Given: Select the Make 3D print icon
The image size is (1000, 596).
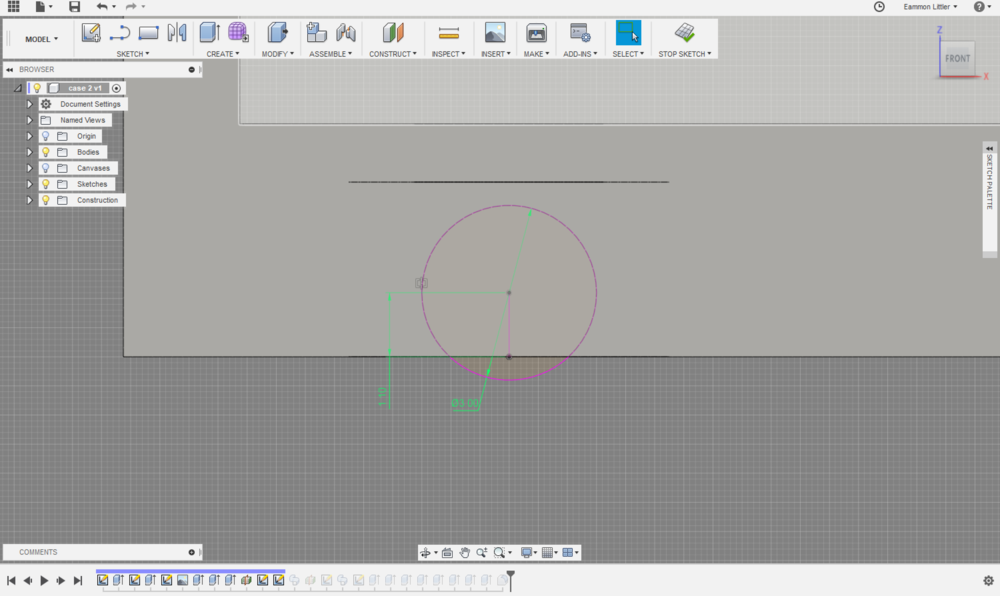Looking at the screenshot, I should (x=536, y=33).
